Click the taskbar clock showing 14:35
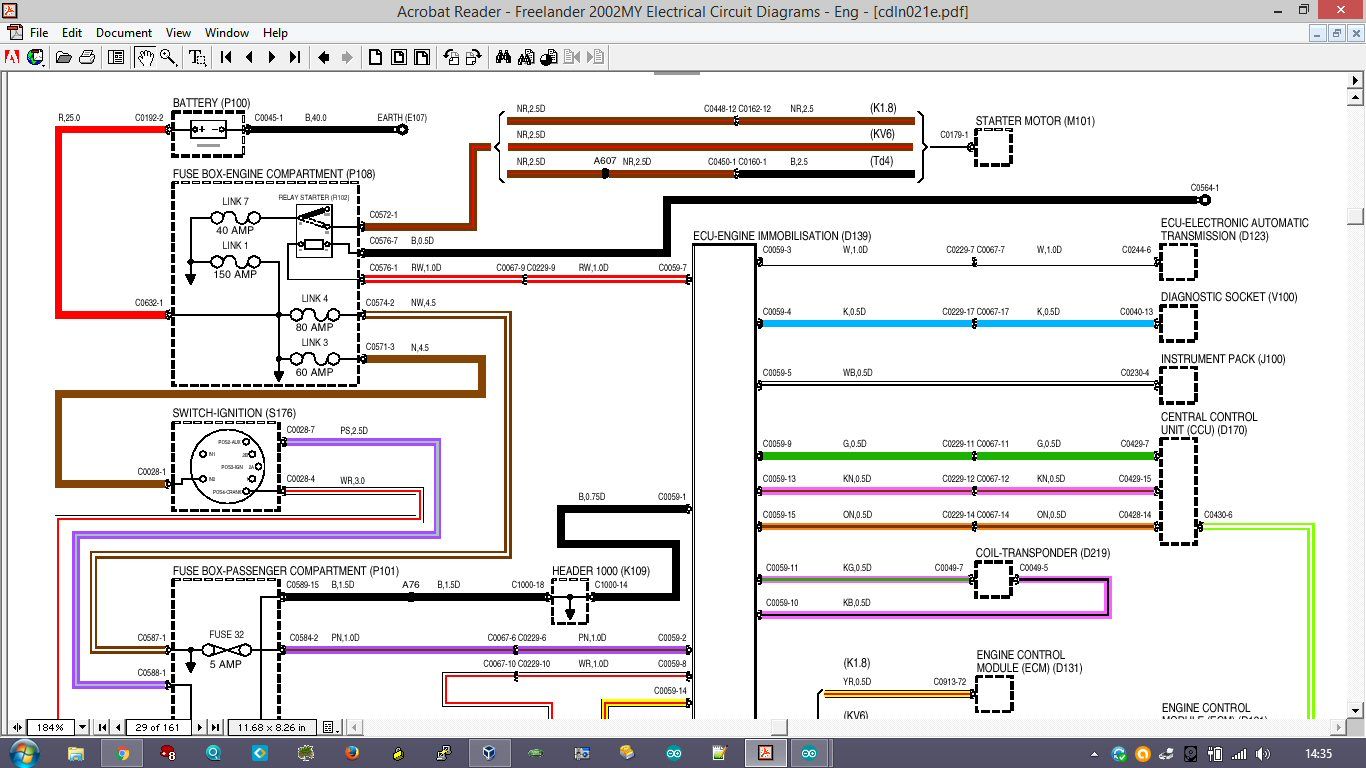 [x=1319, y=753]
